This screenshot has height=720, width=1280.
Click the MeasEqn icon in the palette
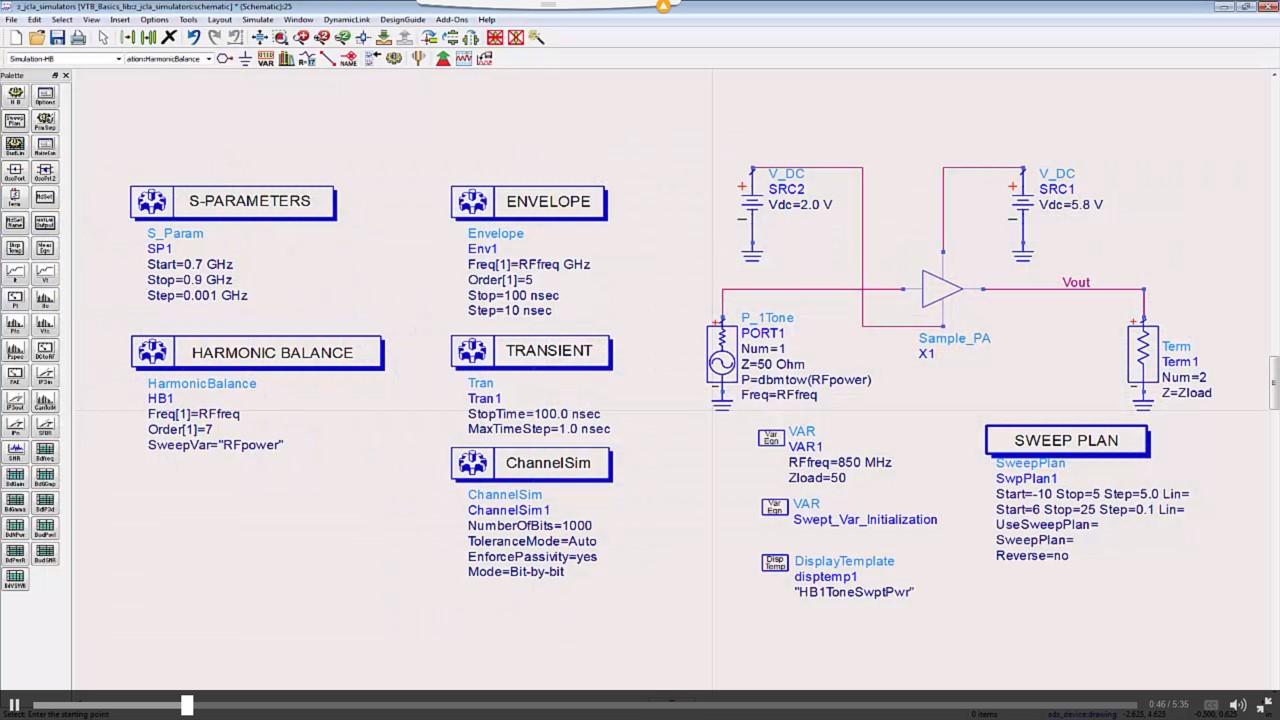coord(44,249)
